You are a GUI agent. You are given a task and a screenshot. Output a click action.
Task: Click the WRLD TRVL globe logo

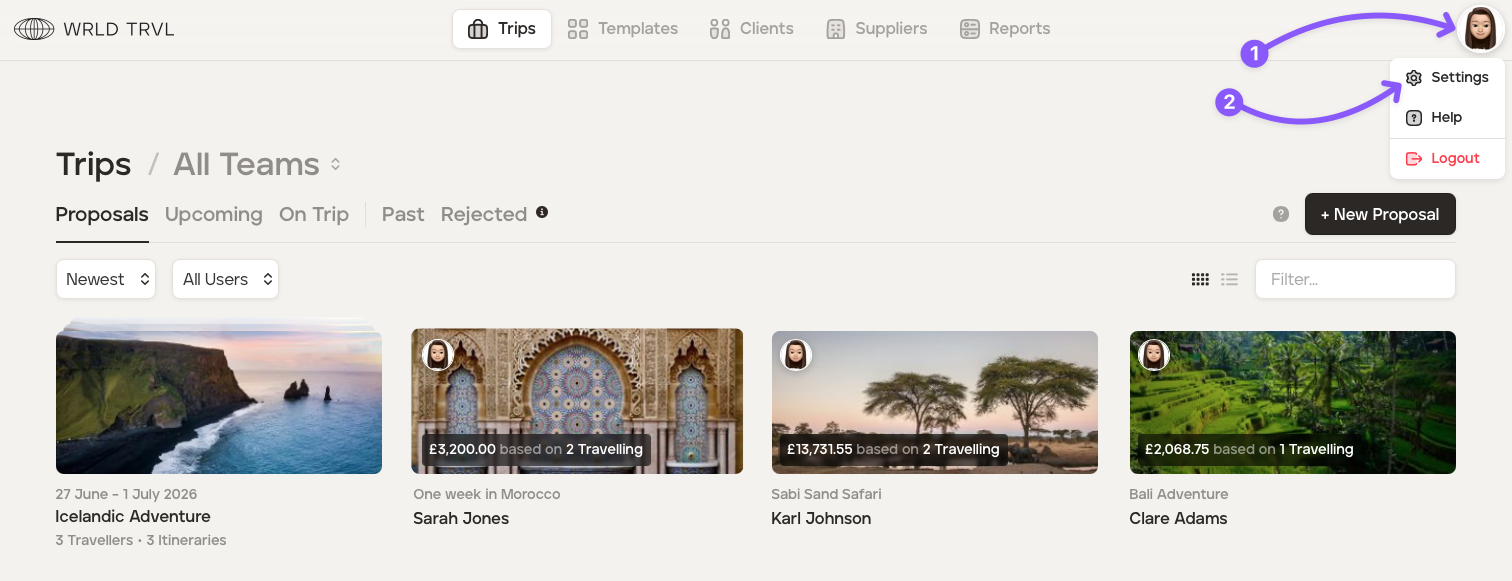34,29
